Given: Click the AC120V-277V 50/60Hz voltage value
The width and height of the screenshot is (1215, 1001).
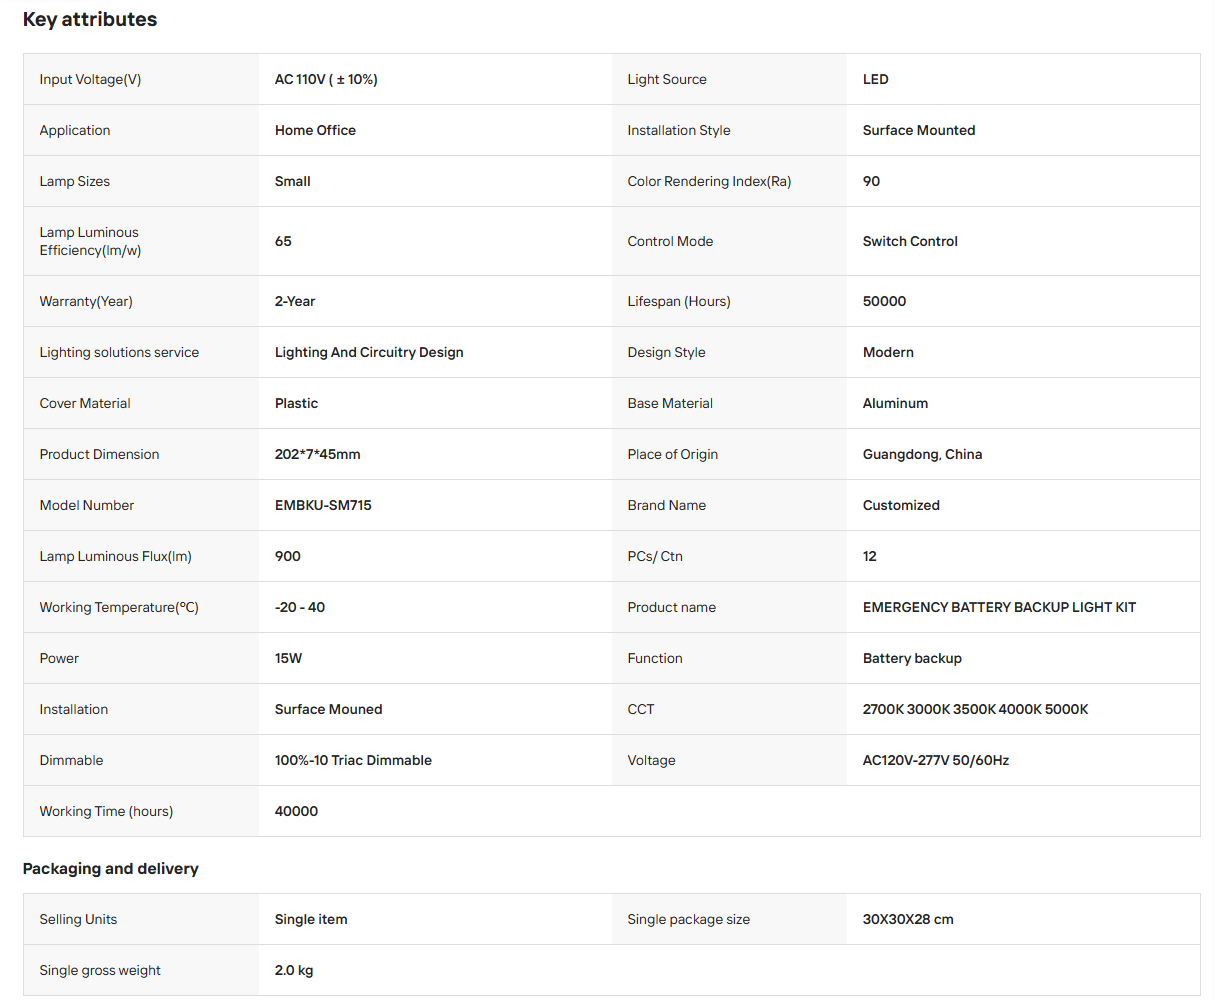Looking at the screenshot, I should (936, 760).
